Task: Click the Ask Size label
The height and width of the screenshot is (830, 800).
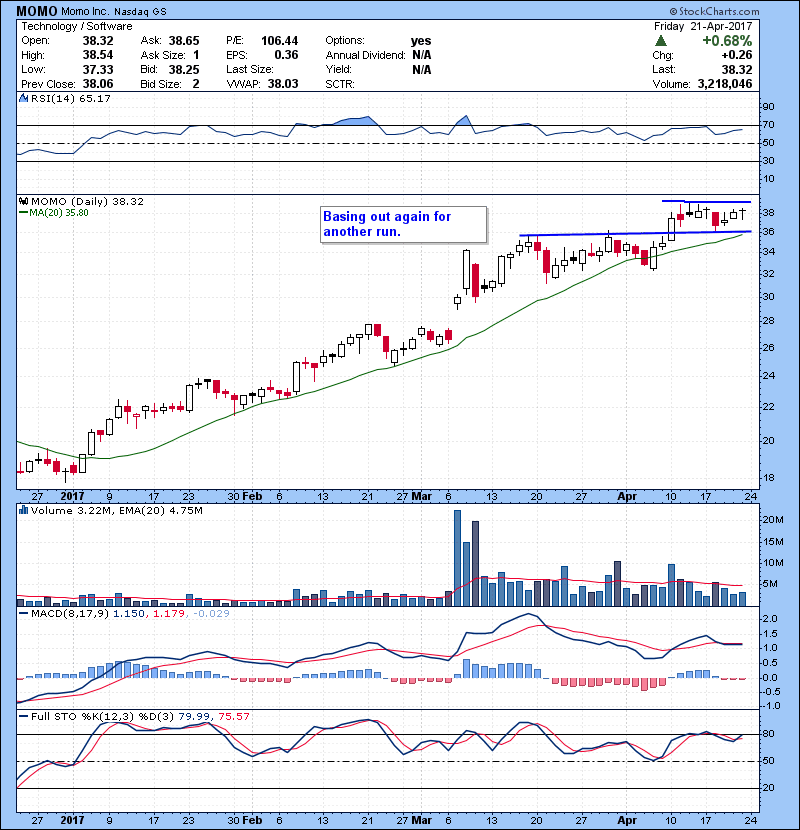Action: 163,55
